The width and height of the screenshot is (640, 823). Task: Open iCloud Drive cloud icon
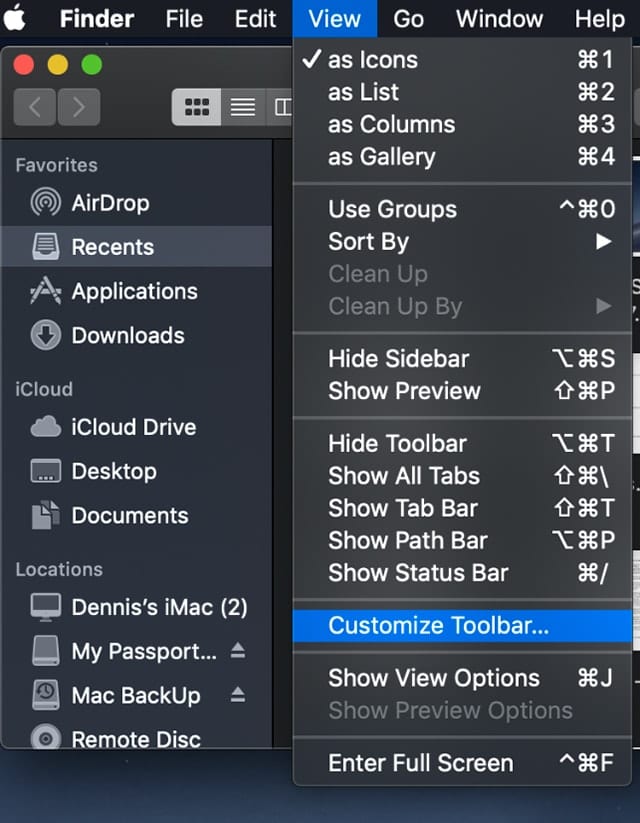pos(45,427)
